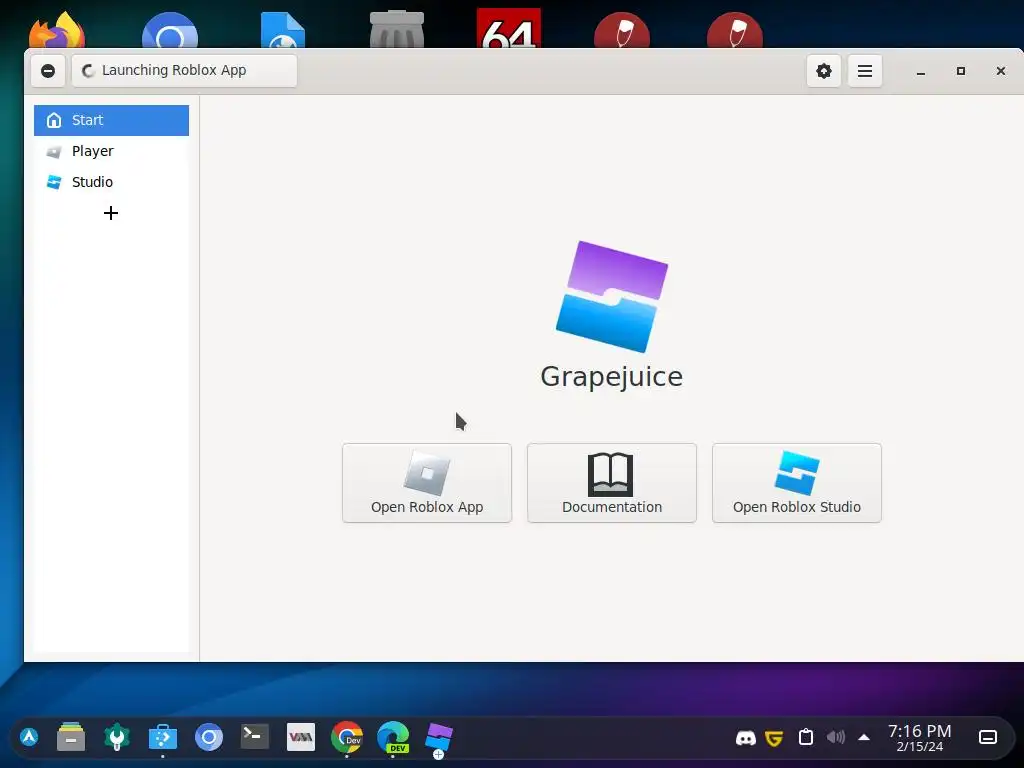Add a new prefix with the plus icon
This screenshot has width=1024, height=768.
[x=111, y=213]
